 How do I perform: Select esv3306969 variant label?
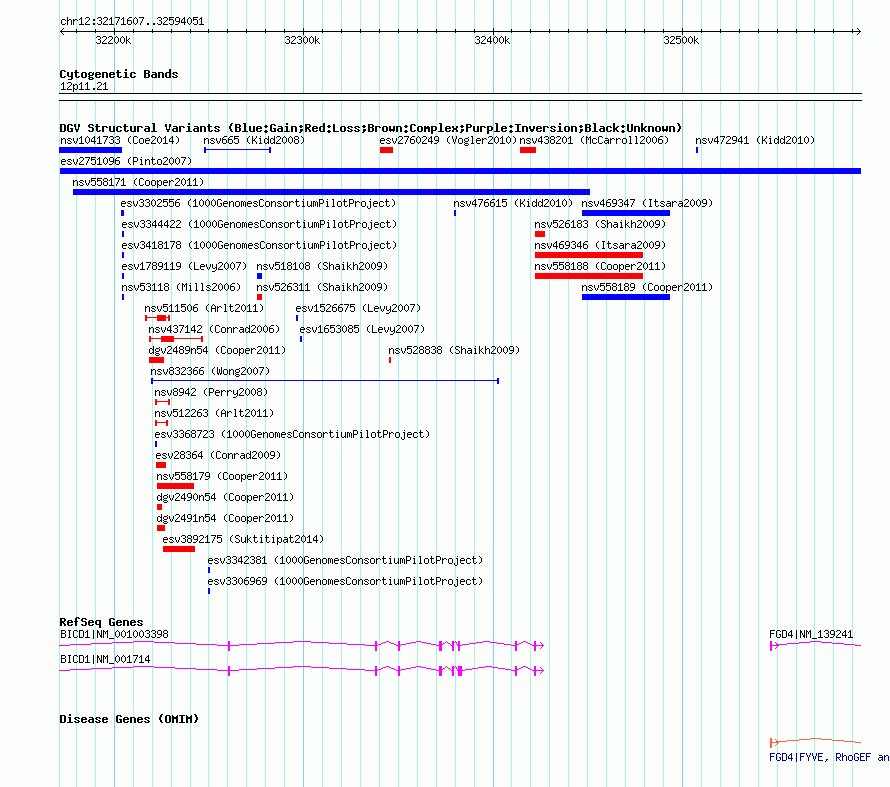[345, 581]
